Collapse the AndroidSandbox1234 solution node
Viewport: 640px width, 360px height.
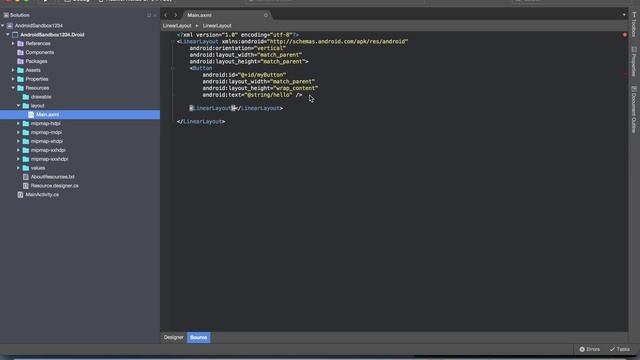pos(3,26)
